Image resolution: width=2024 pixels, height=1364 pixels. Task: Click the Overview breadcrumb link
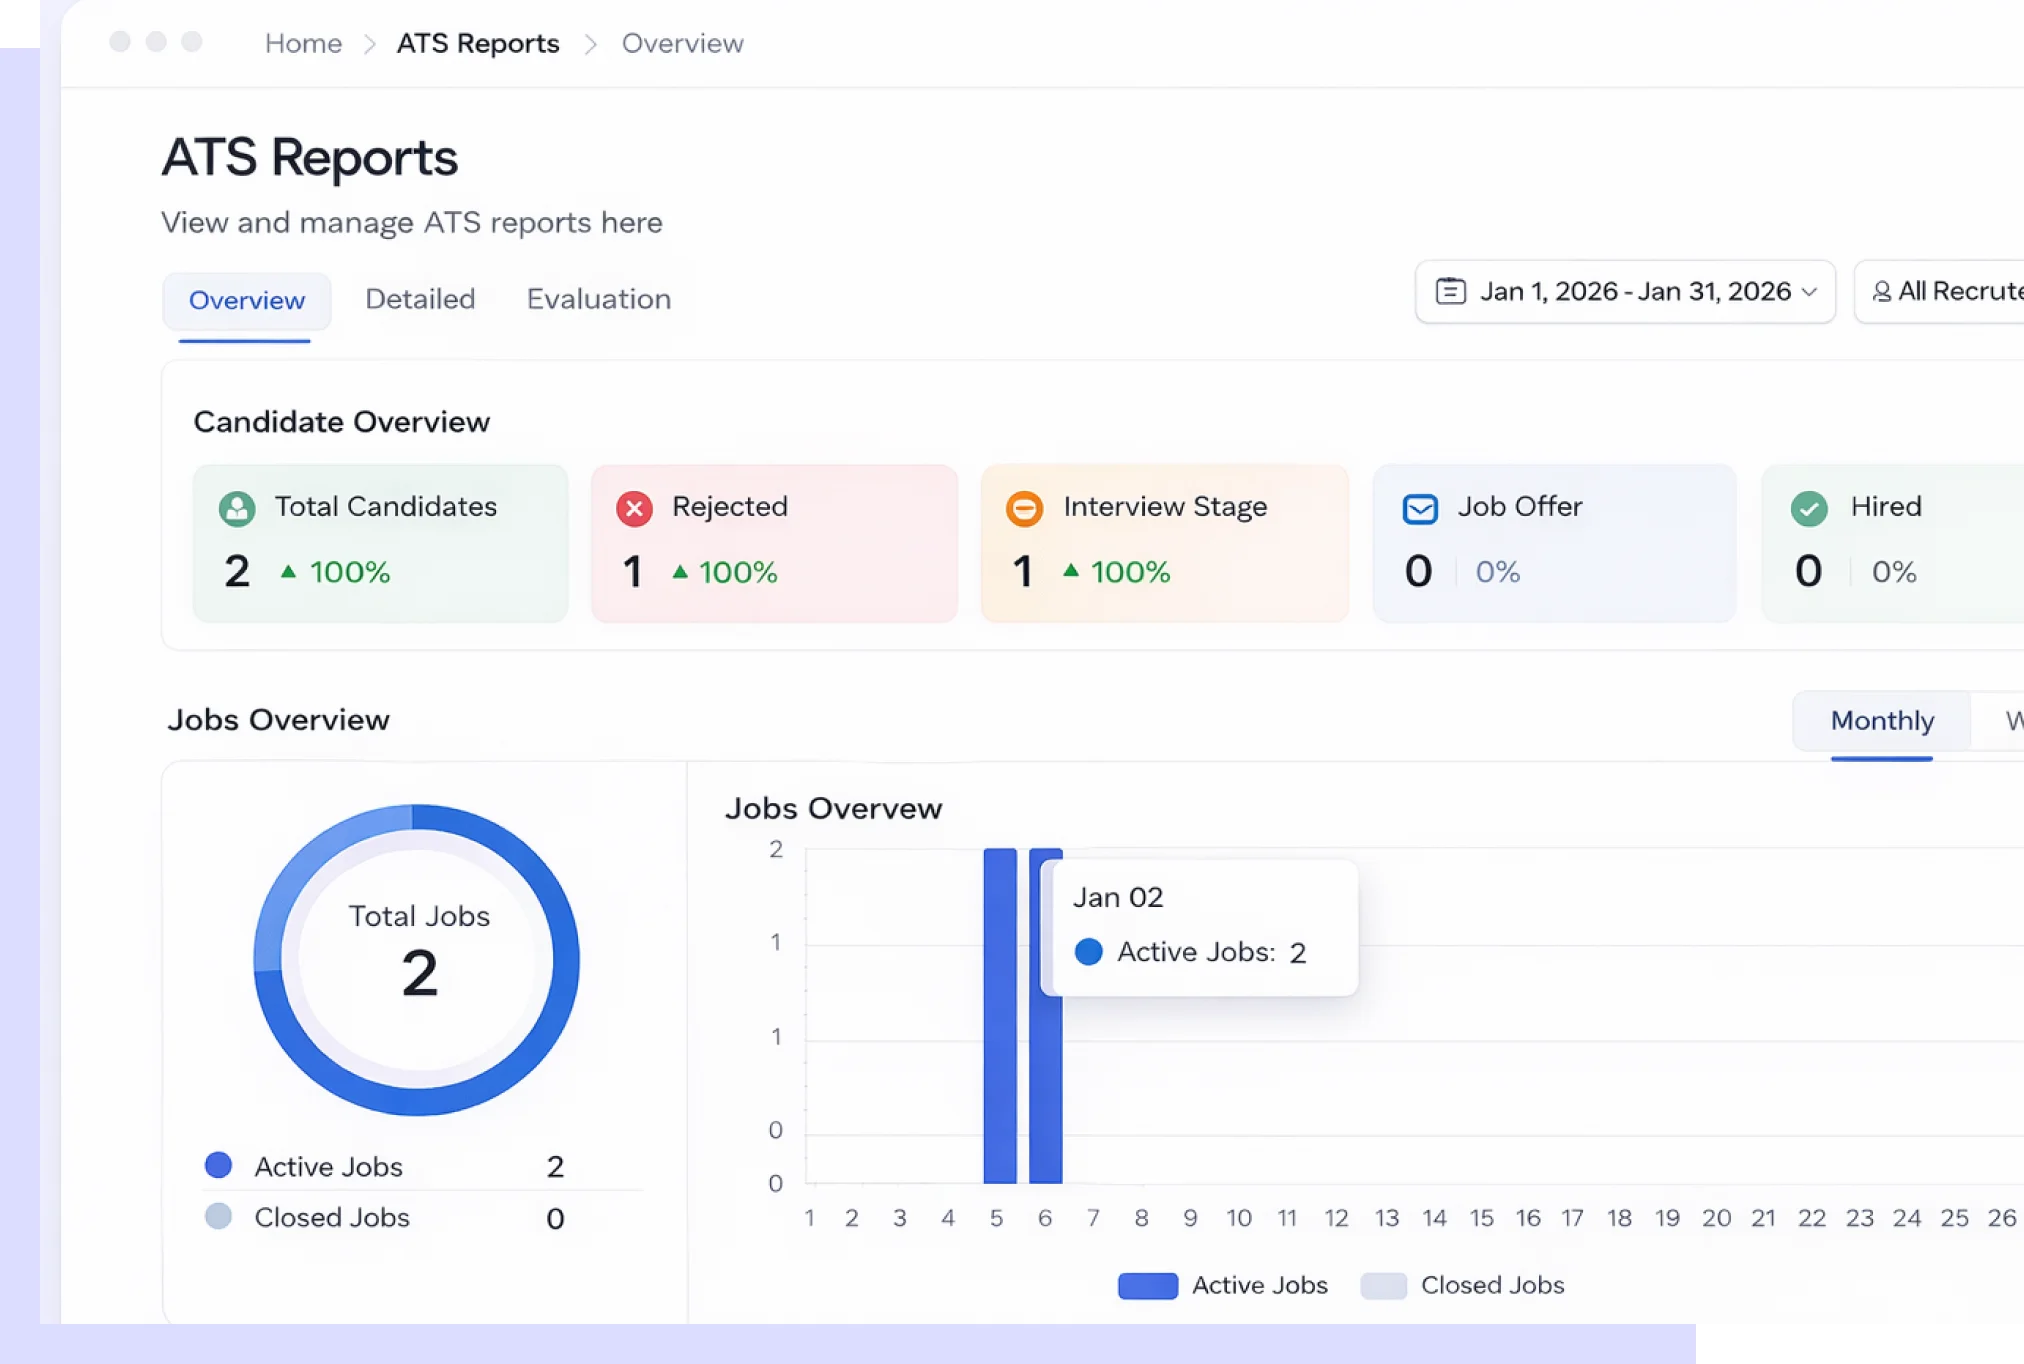click(682, 43)
